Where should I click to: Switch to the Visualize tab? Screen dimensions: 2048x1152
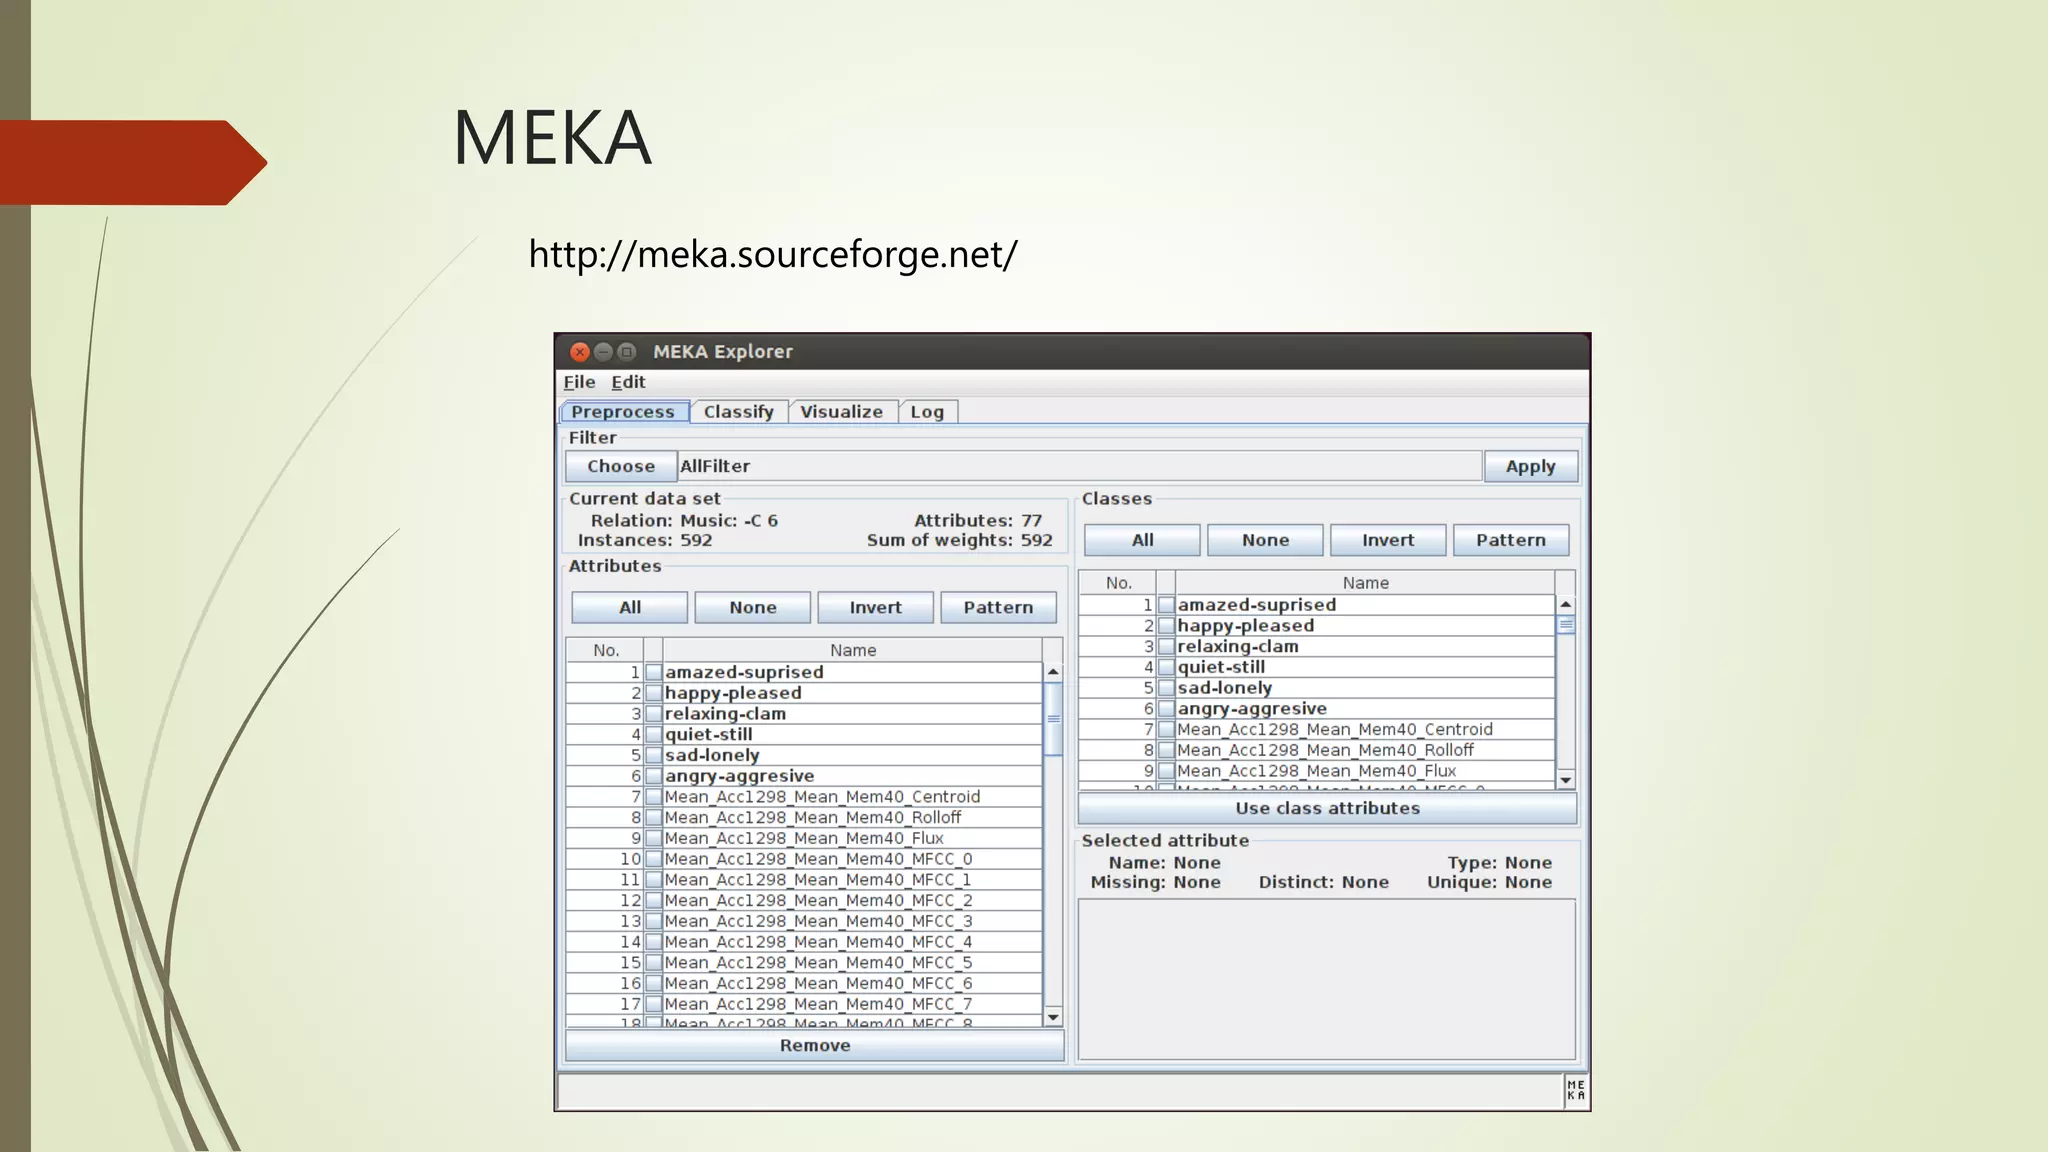point(842,412)
